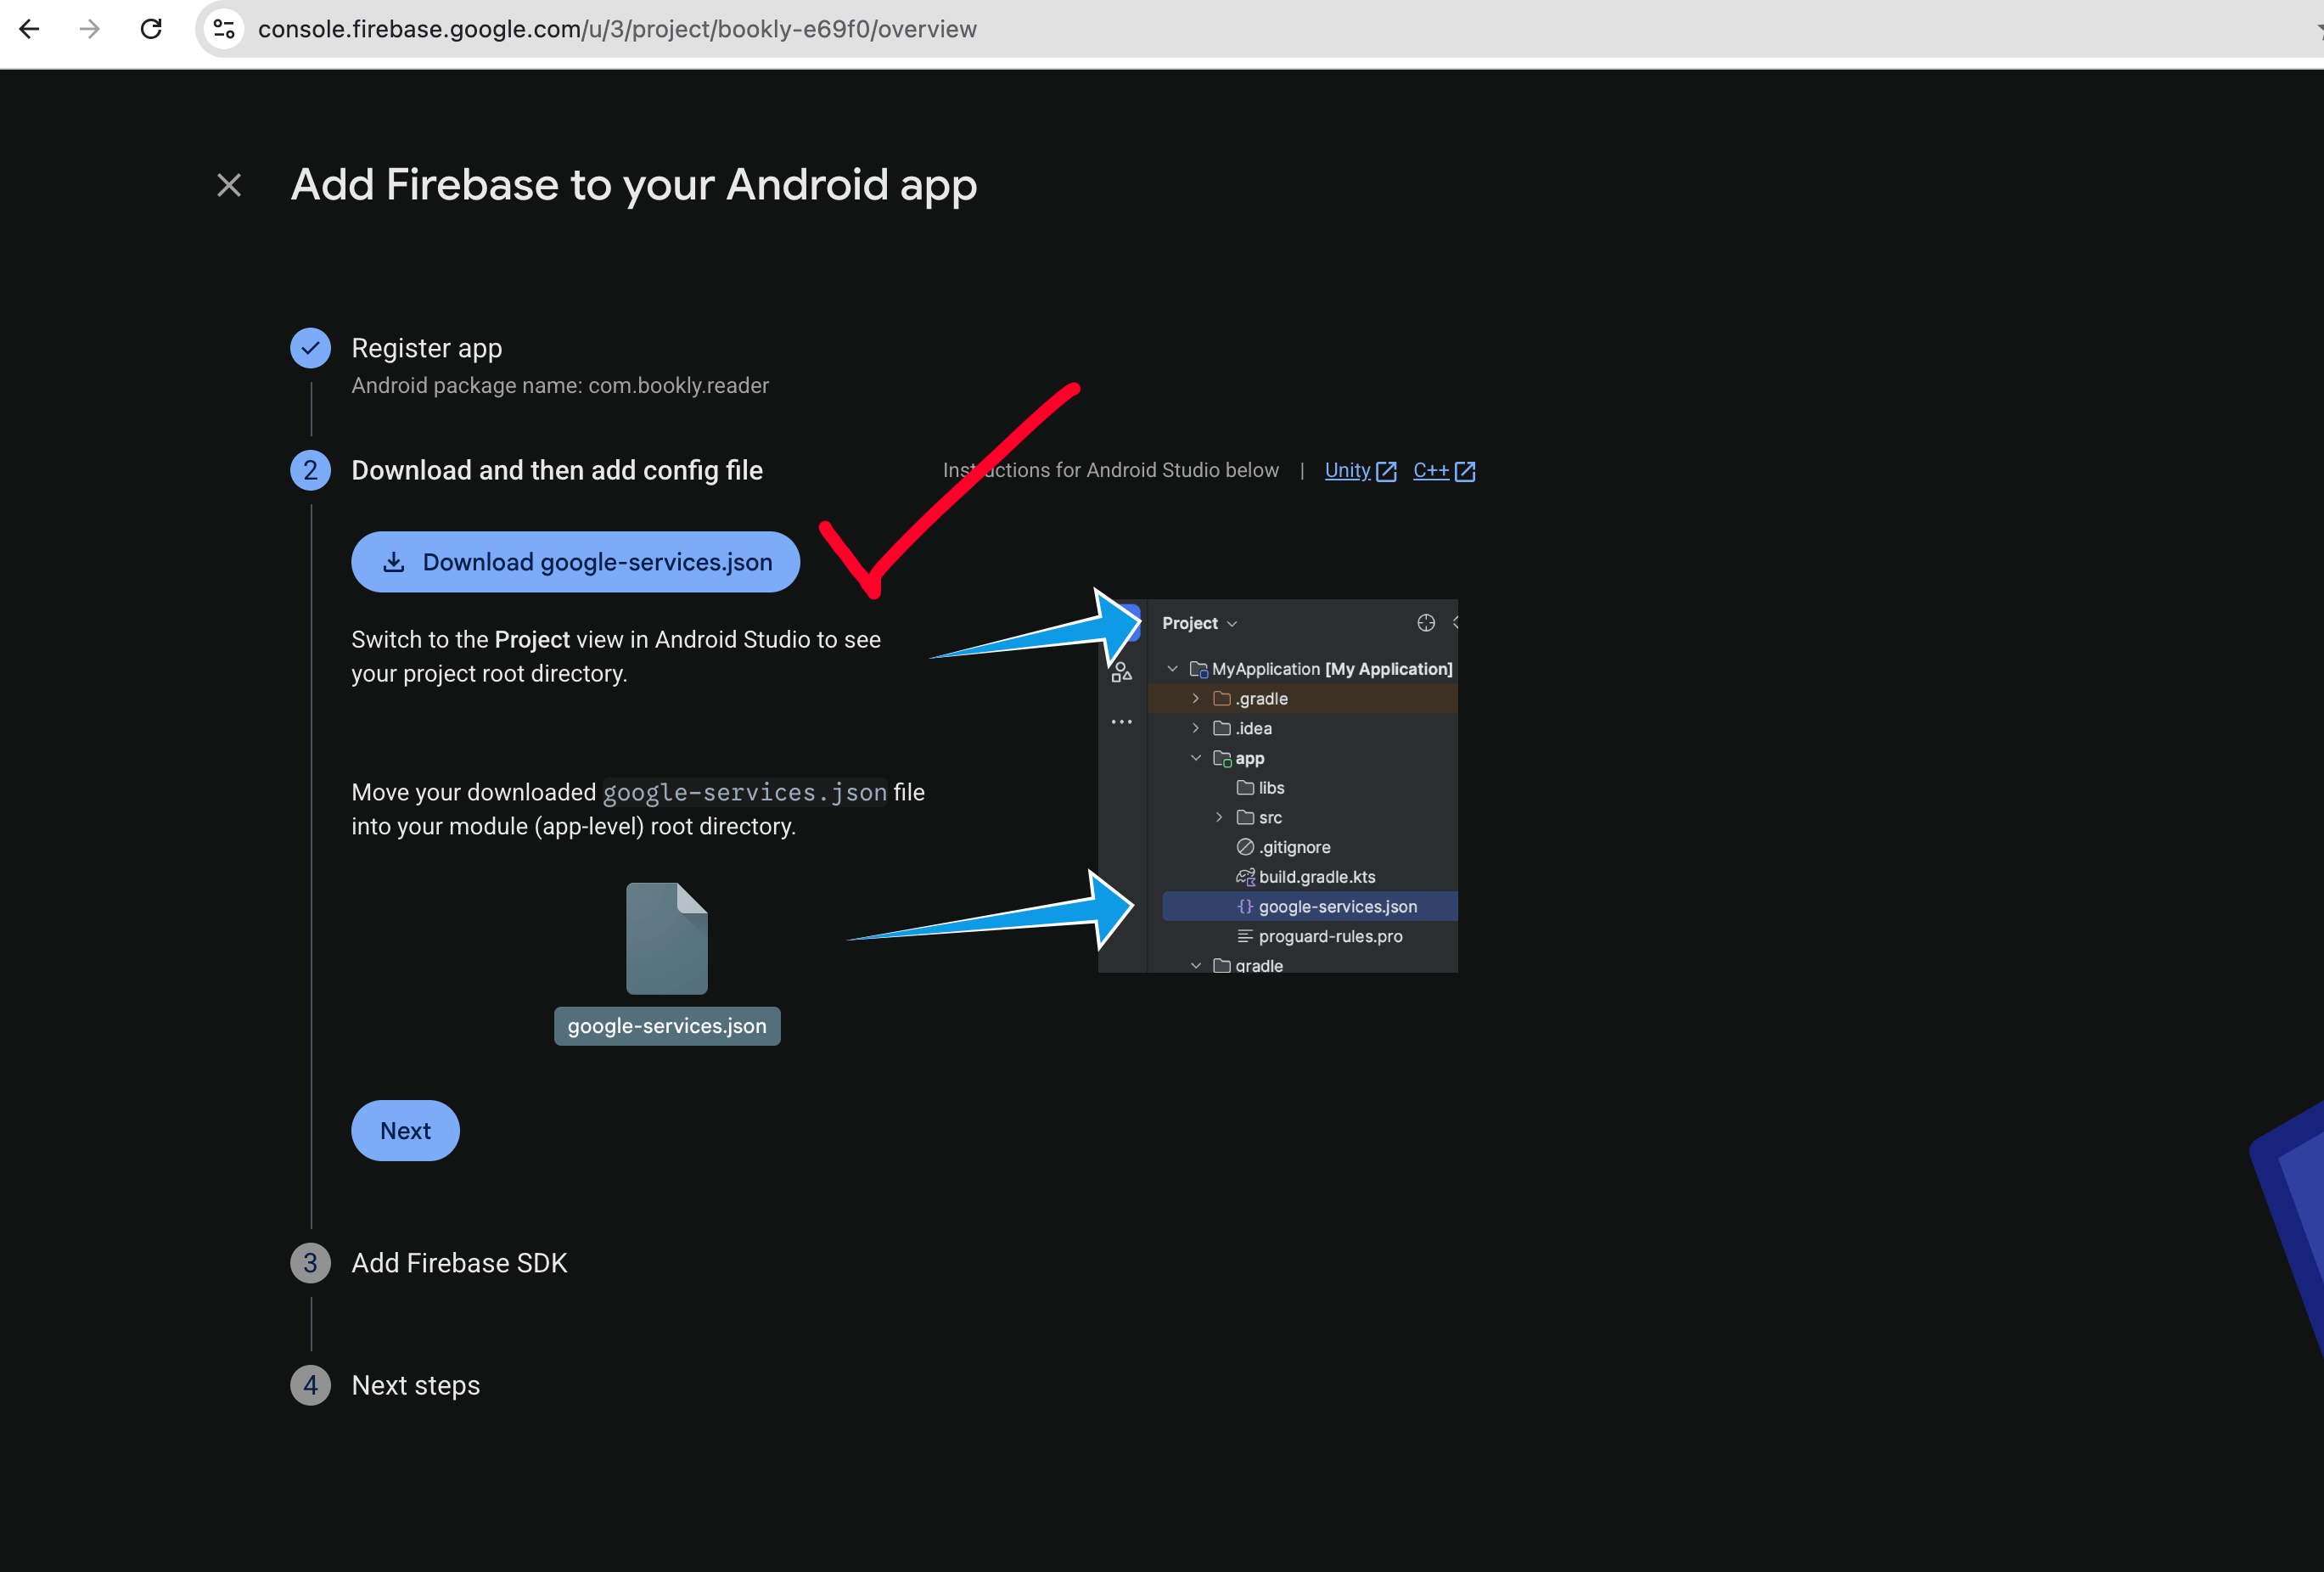The width and height of the screenshot is (2324, 1572).
Task: Download google-services.json file
Action: coord(575,562)
